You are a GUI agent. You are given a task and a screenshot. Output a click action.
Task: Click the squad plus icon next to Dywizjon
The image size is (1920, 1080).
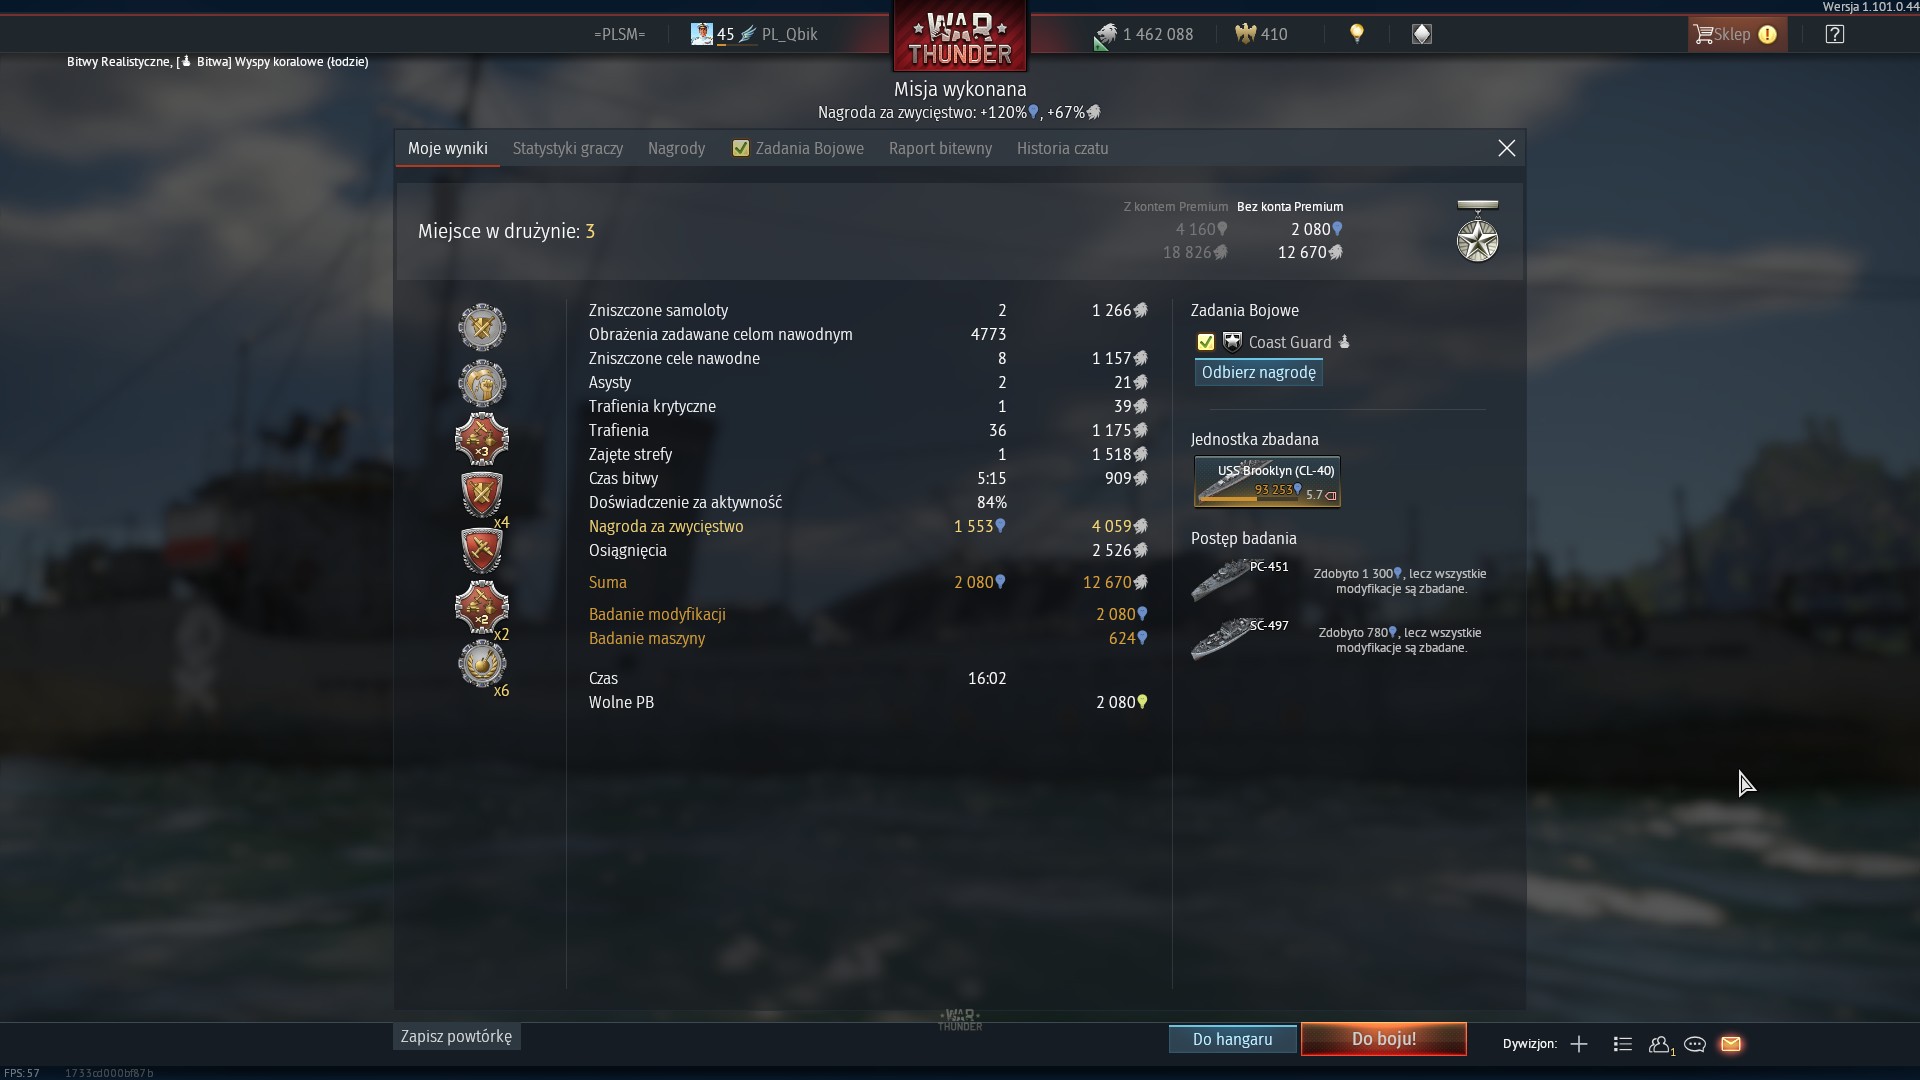point(1579,1044)
